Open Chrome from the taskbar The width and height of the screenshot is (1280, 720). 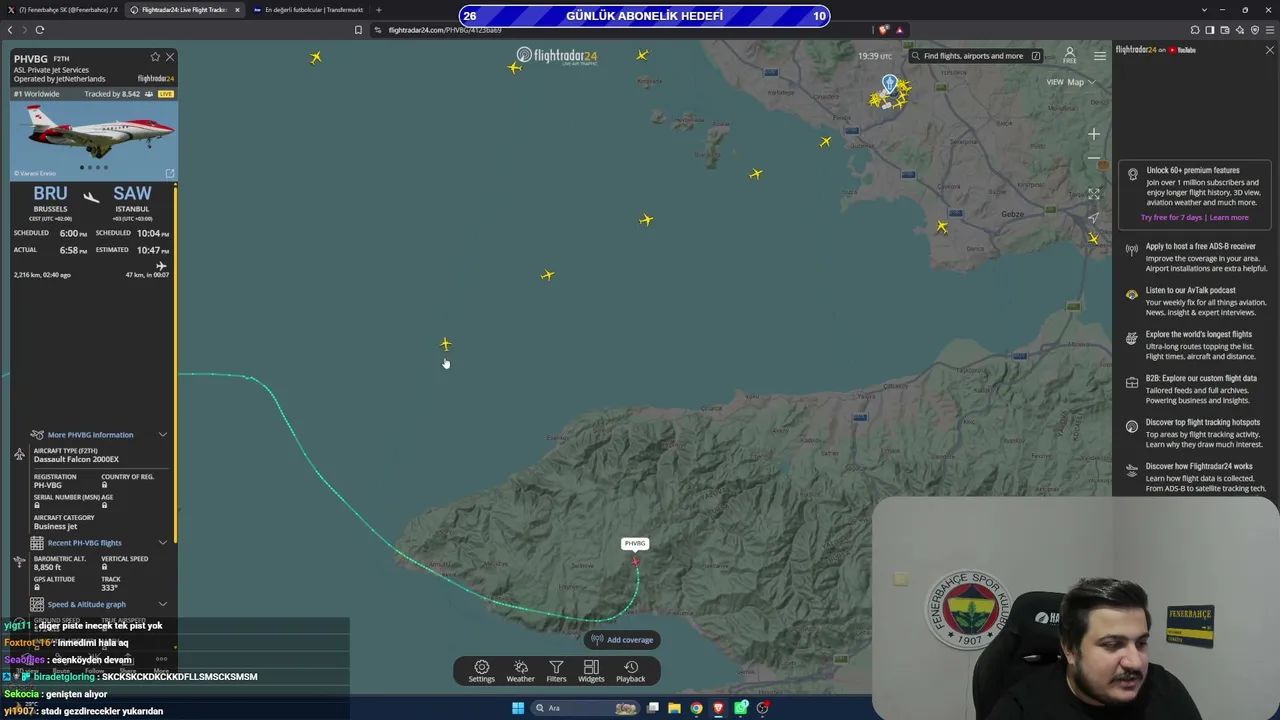click(x=696, y=708)
